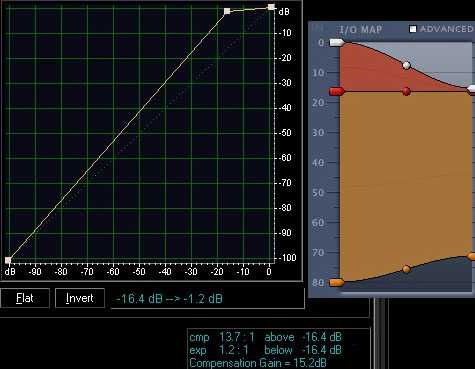Grab the white input handle at 0

[x=337, y=43]
